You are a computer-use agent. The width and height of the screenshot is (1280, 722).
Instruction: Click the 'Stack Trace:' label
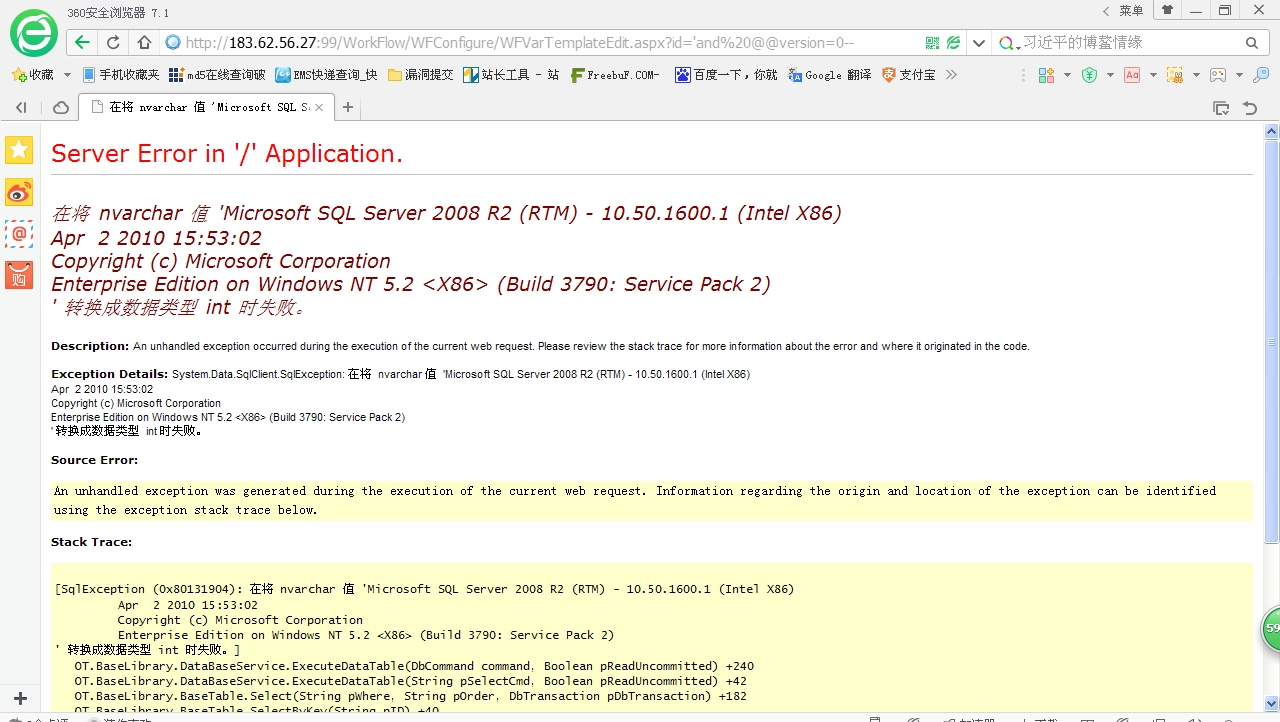[91, 542]
